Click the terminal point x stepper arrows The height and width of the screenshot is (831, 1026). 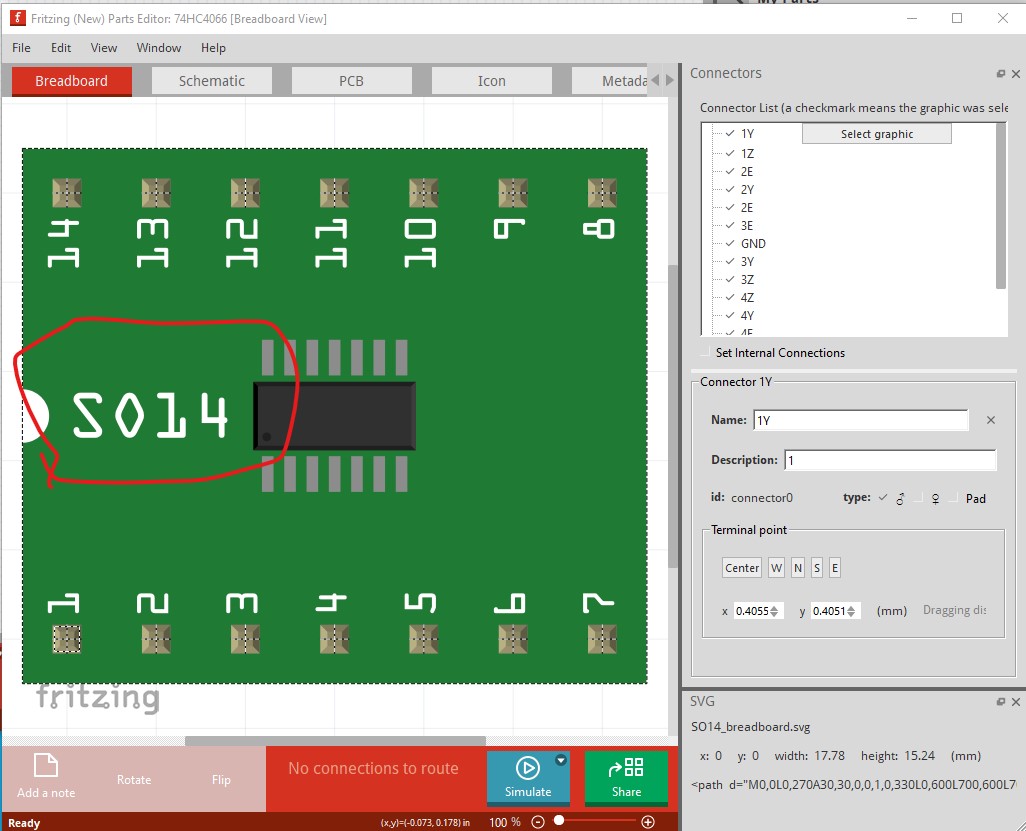[775, 611]
